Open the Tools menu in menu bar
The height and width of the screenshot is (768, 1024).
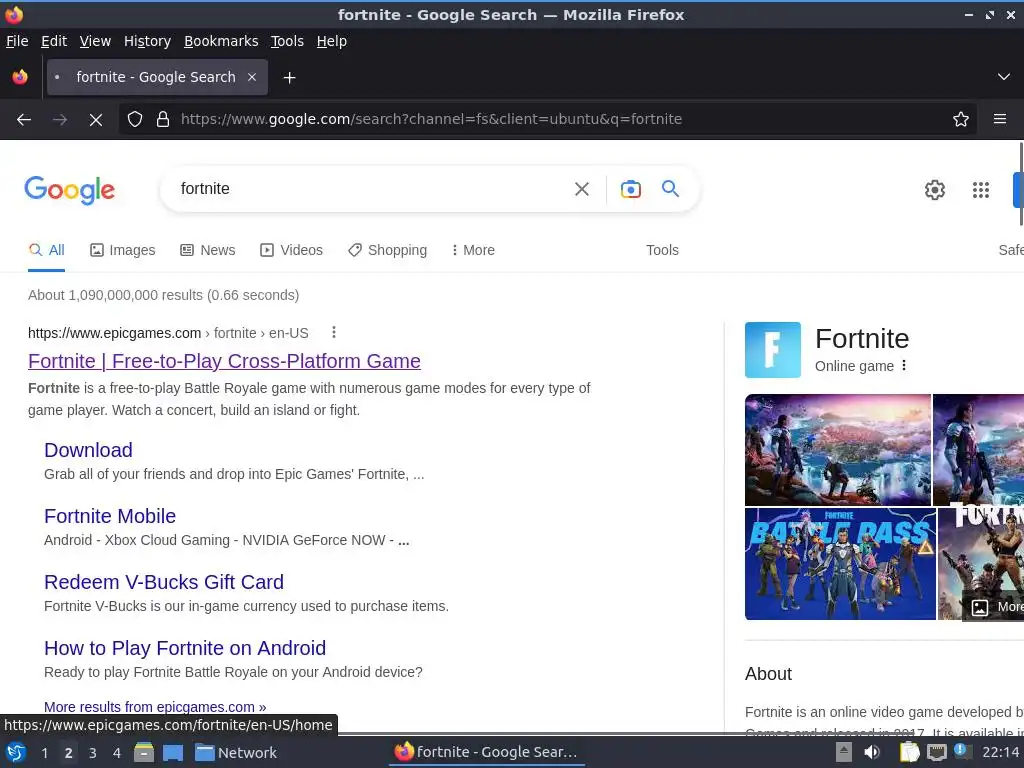tap(287, 41)
